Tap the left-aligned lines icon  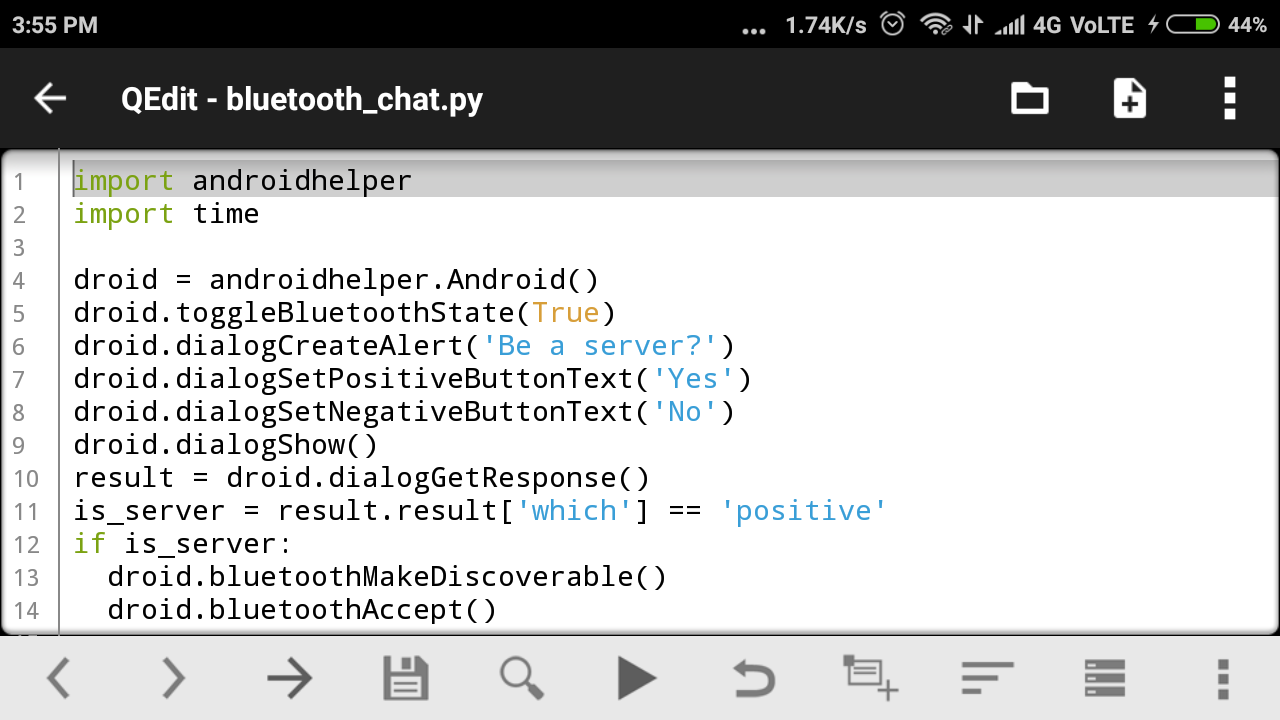(987, 678)
